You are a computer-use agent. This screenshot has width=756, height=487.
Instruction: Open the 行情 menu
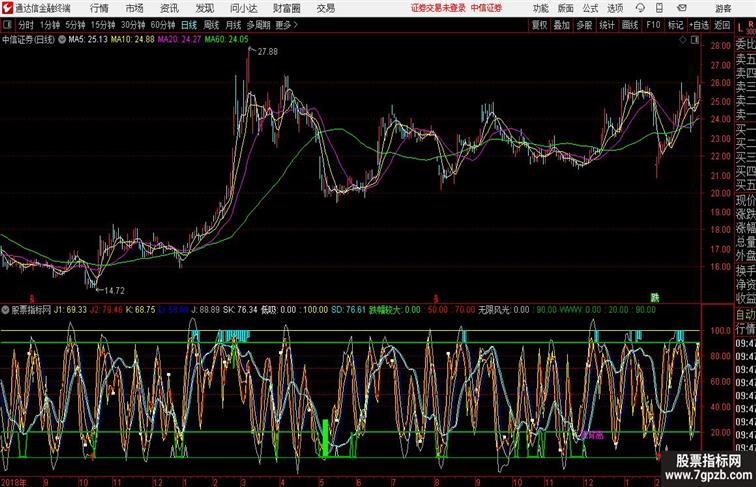99,8
